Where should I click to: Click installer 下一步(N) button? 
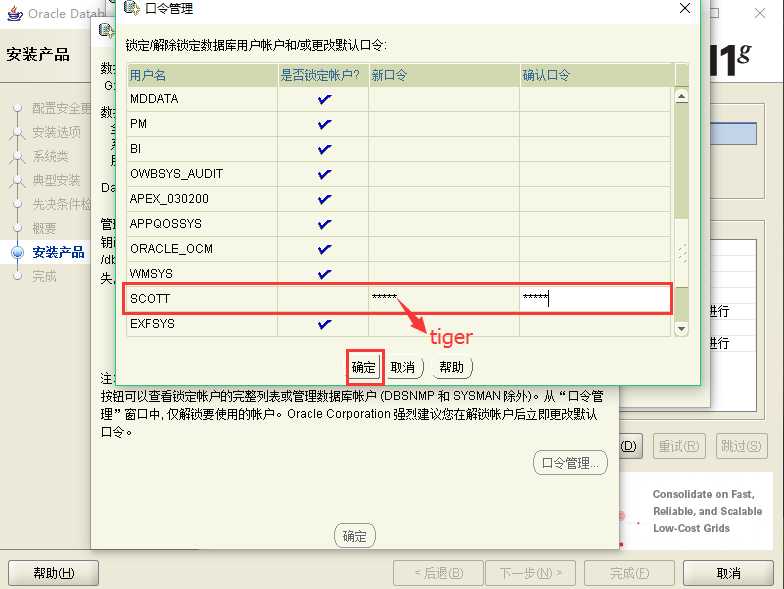[530, 573]
